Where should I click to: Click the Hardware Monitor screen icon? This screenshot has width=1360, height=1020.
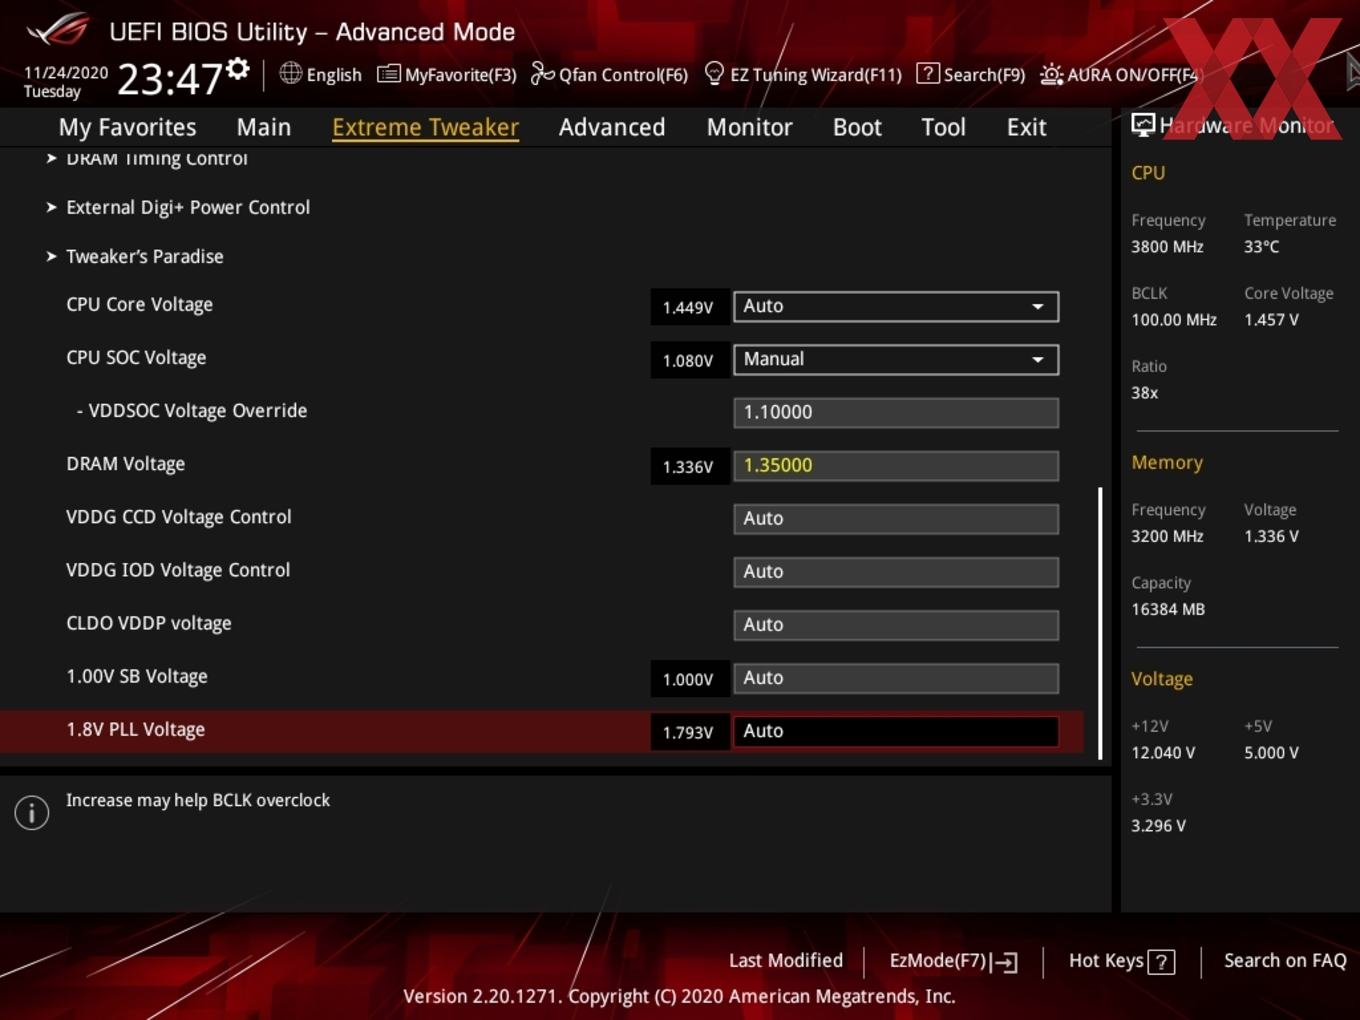point(1143,125)
